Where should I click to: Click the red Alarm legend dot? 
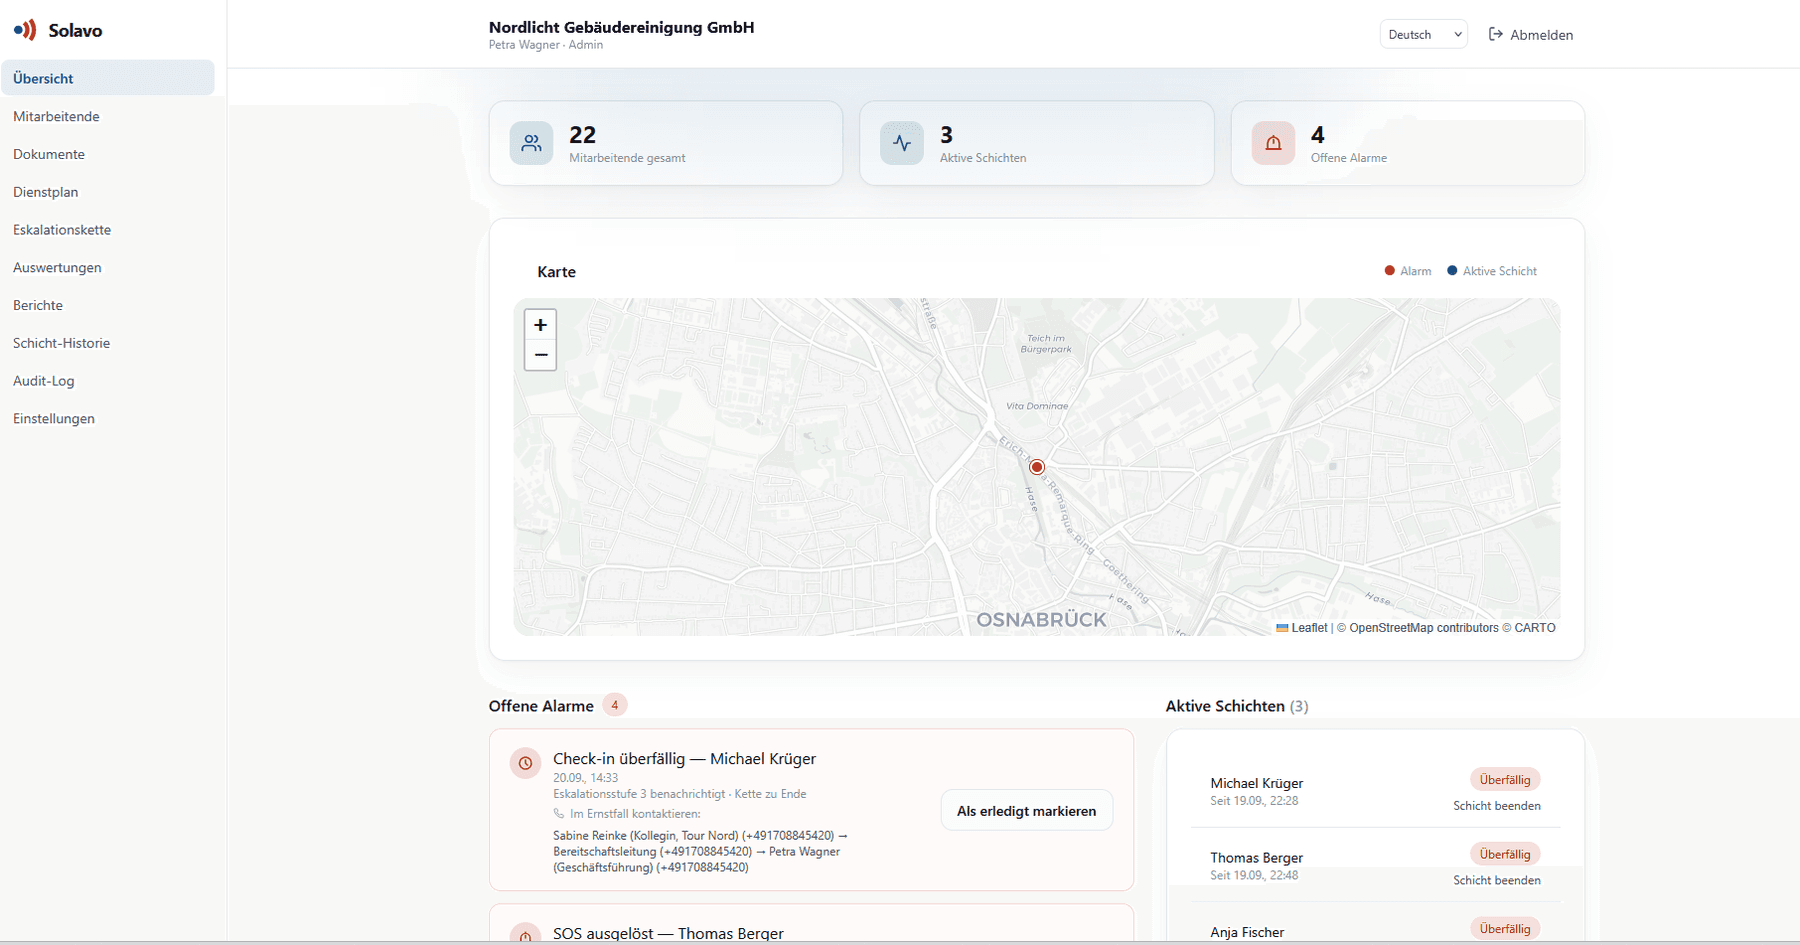coord(1389,270)
